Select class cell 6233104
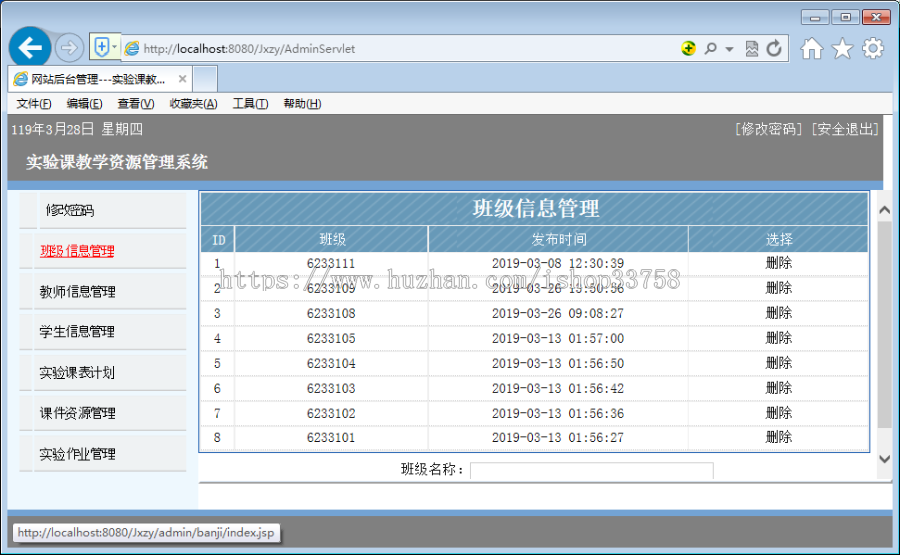 [331, 363]
